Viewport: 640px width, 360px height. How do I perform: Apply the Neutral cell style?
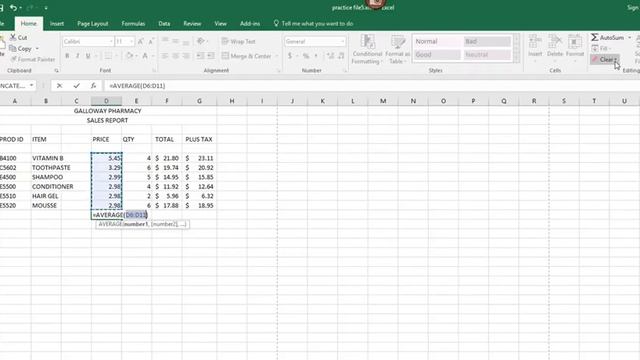click(487, 54)
